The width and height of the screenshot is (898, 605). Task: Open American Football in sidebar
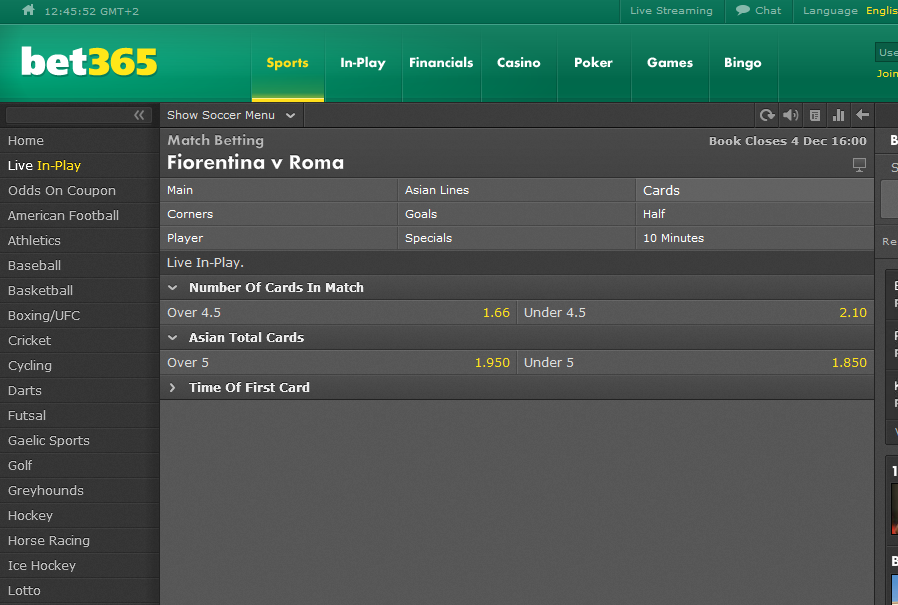pos(80,215)
